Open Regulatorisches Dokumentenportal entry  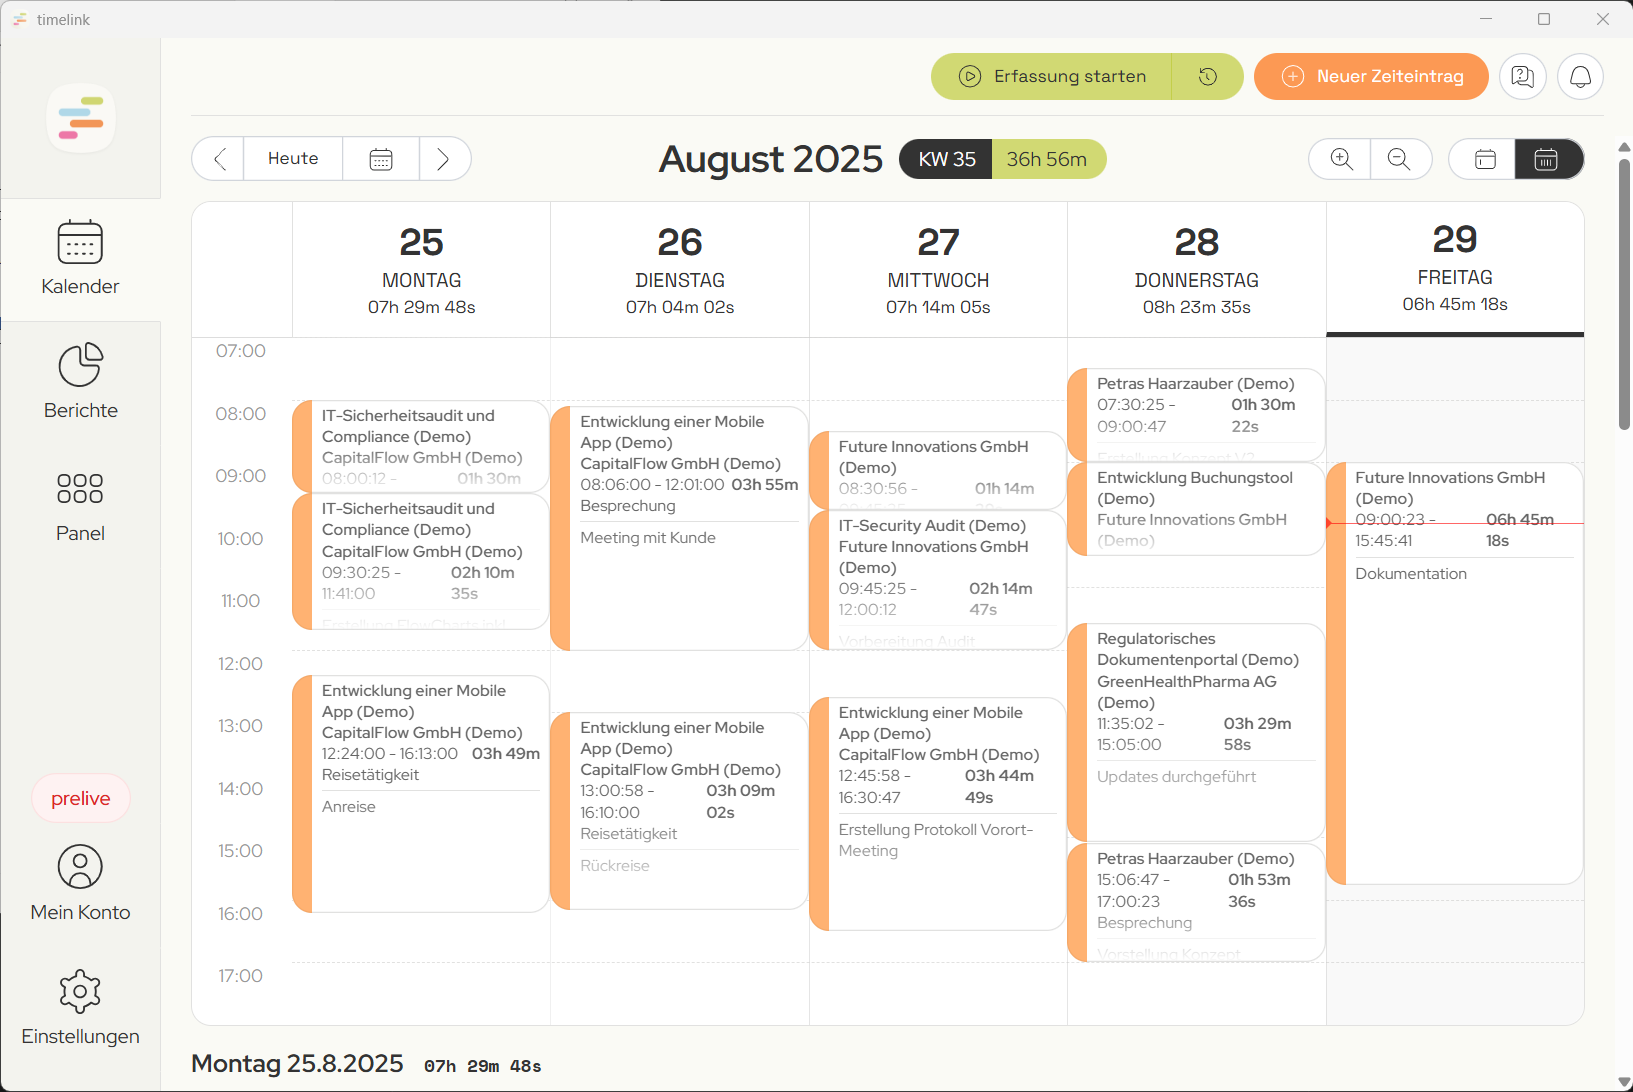(1197, 732)
